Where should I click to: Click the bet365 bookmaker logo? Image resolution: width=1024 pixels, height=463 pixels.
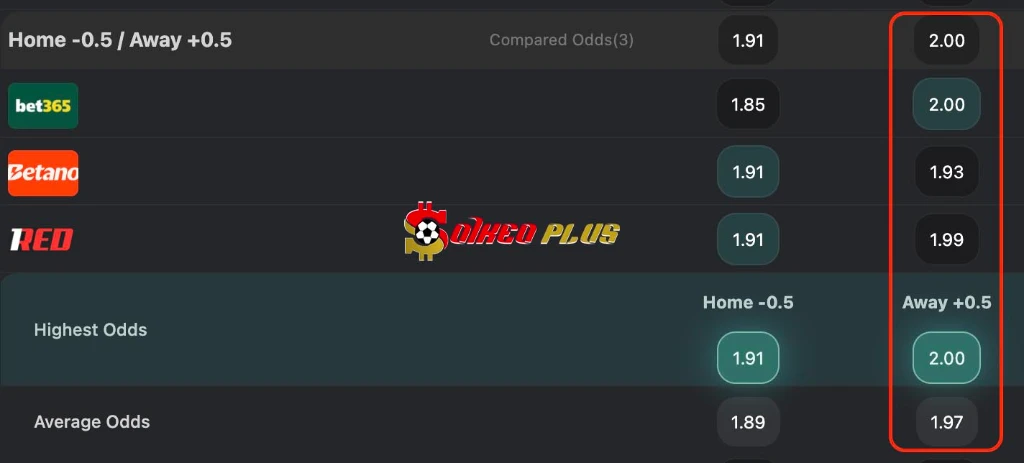tap(43, 106)
